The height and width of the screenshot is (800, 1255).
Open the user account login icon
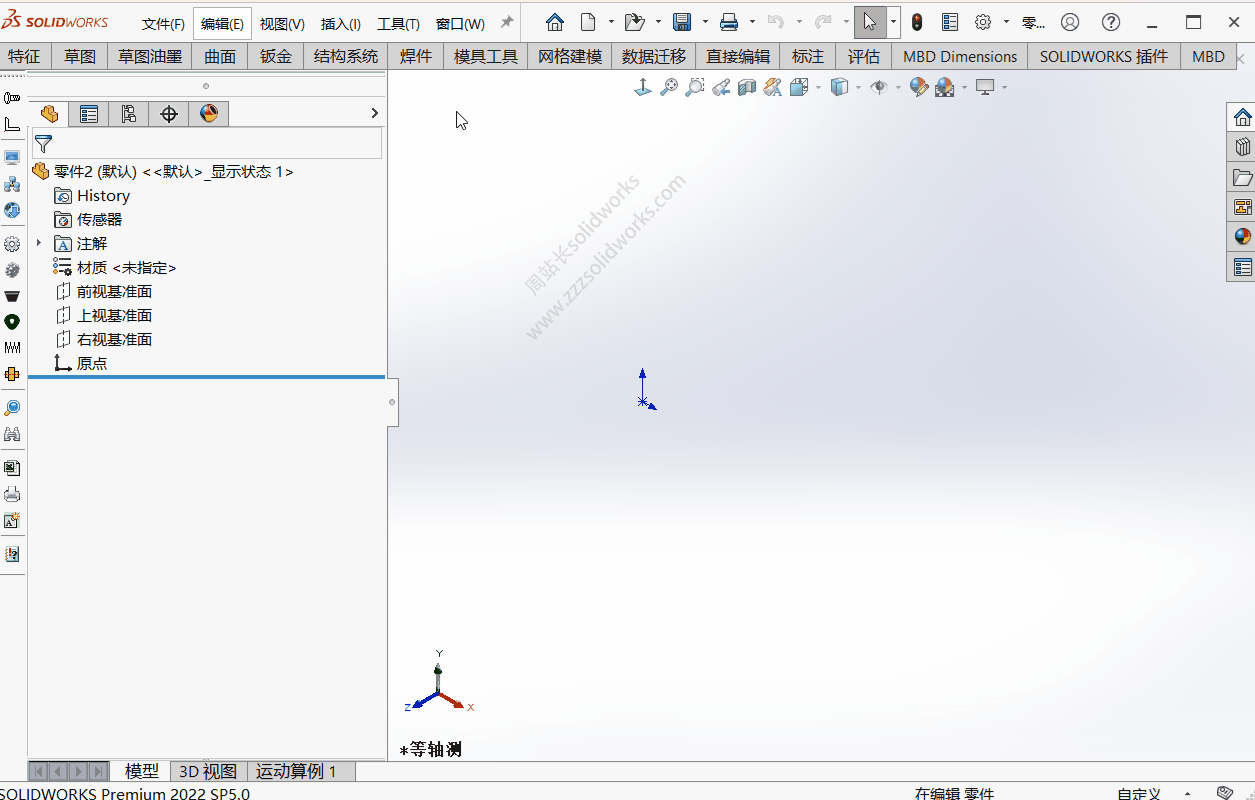click(1070, 22)
